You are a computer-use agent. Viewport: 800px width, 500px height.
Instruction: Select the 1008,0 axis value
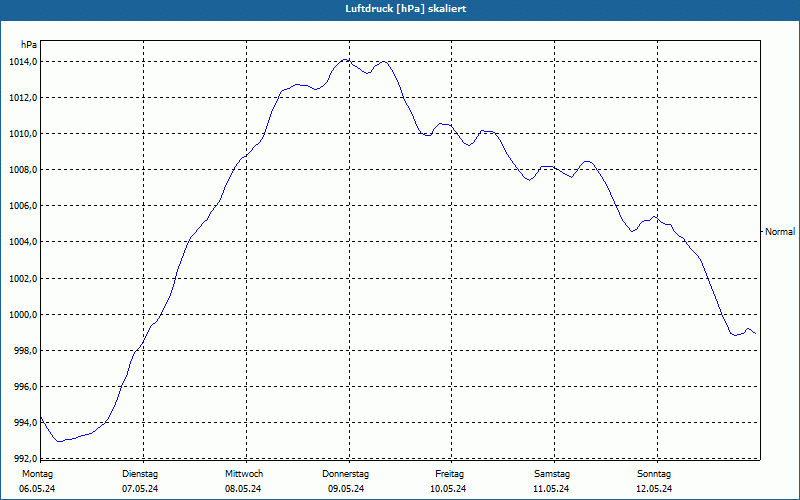[23, 170]
